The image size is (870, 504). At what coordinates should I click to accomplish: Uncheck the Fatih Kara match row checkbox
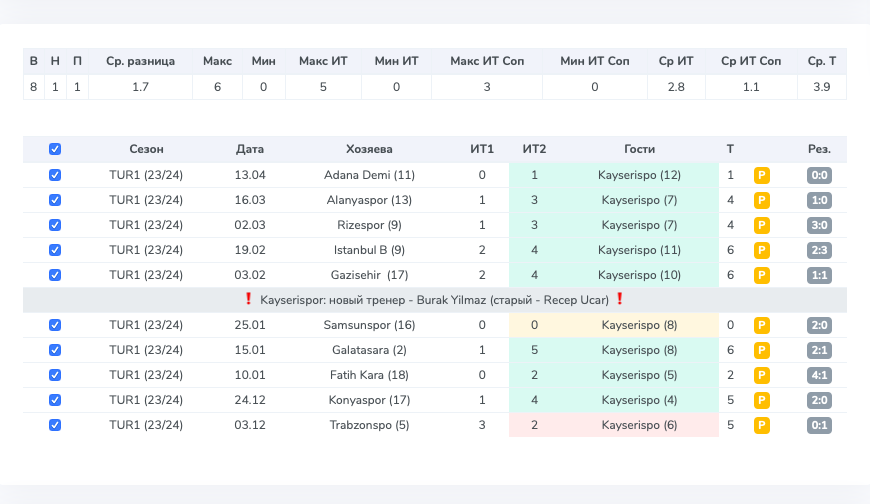tap(55, 375)
